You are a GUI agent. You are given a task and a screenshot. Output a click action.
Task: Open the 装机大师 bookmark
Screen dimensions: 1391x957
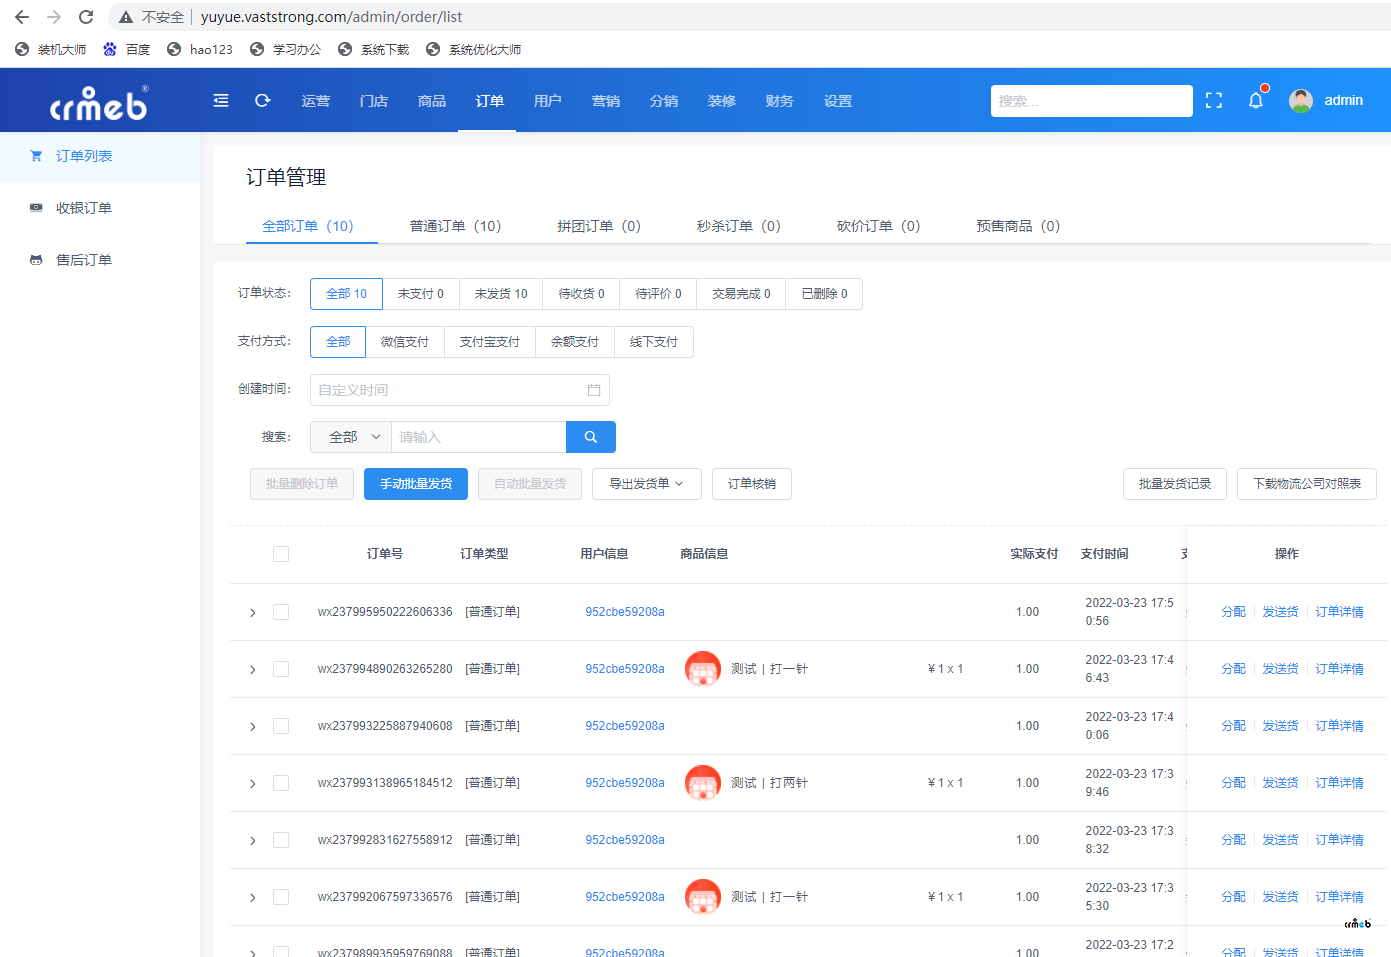50,49
